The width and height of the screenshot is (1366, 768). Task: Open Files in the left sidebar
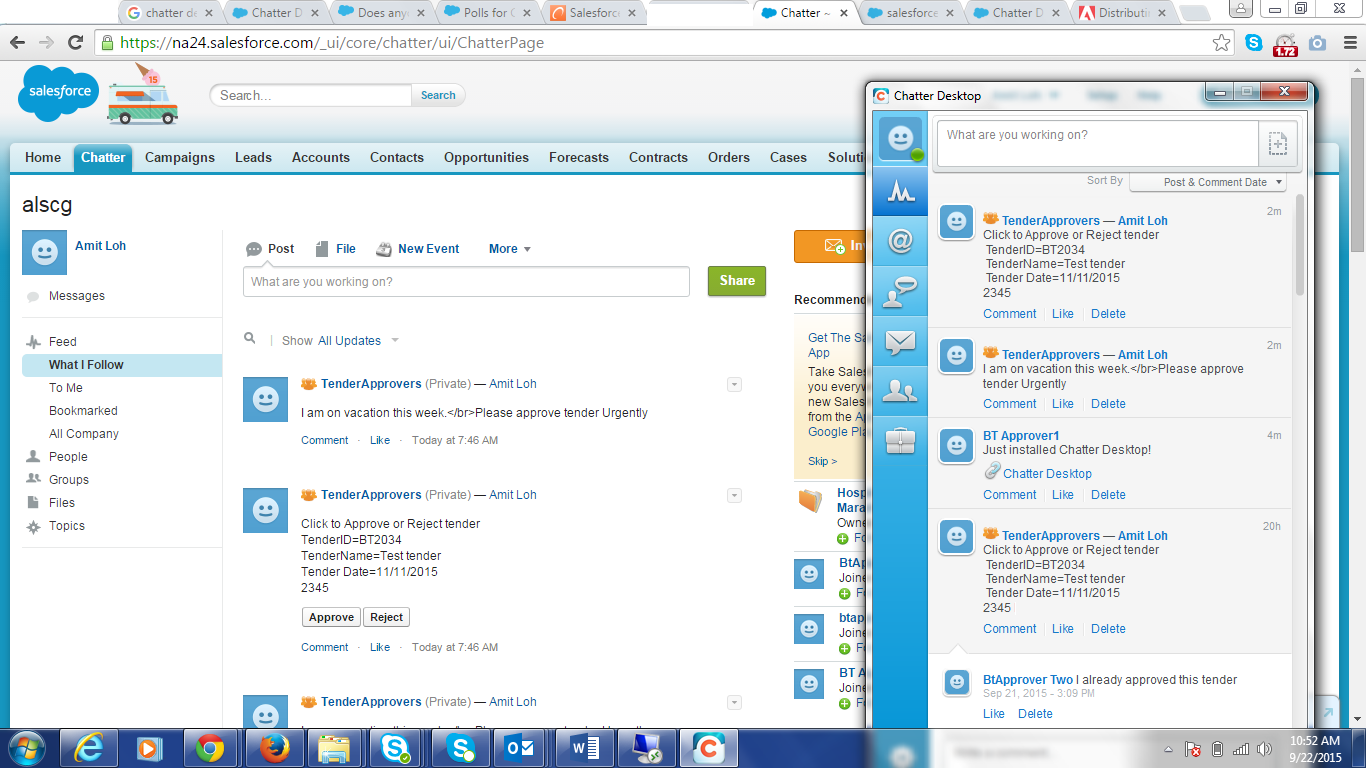[x=62, y=503]
